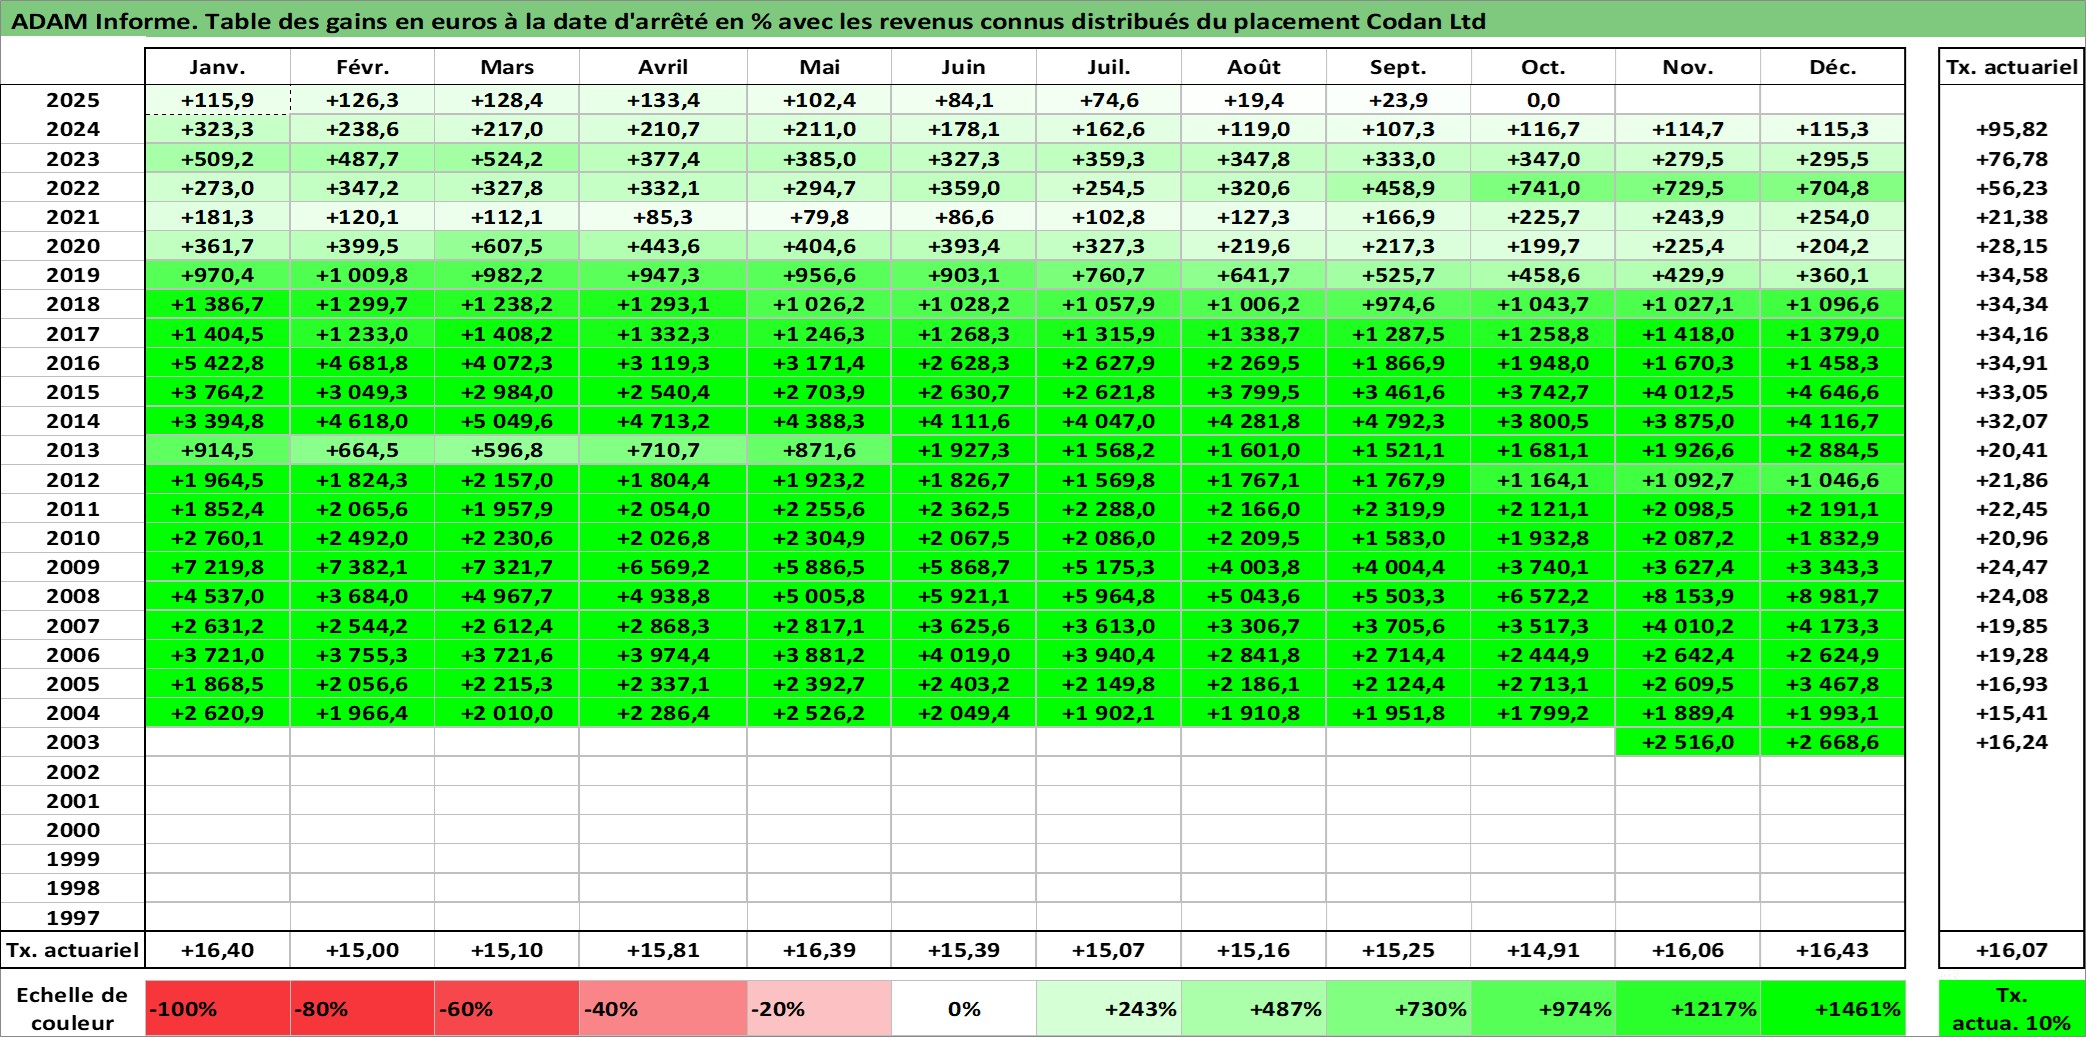Viewport: 2086px width, 1037px height.
Task: Click the +1217% green swatch
Action: coord(1688,1008)
